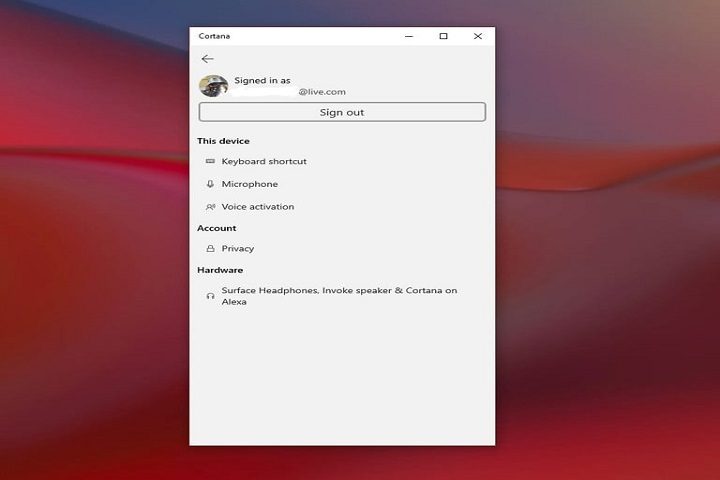Open the Microphone settings entry

(250, 184)
